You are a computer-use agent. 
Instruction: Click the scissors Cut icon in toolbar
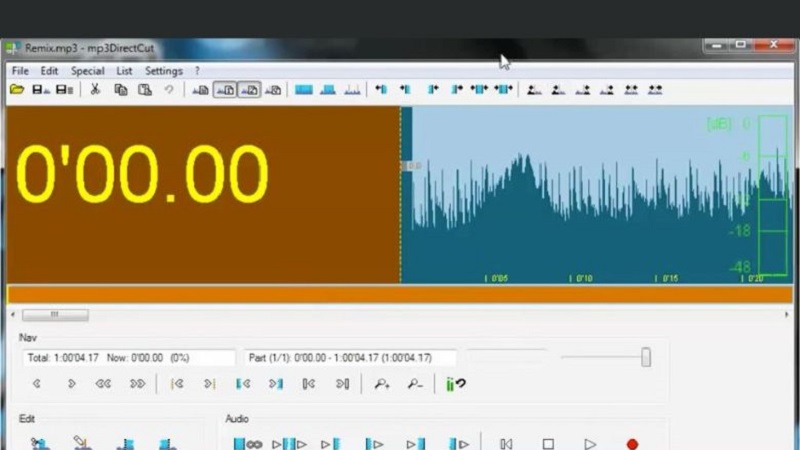[x=95, y=90]
